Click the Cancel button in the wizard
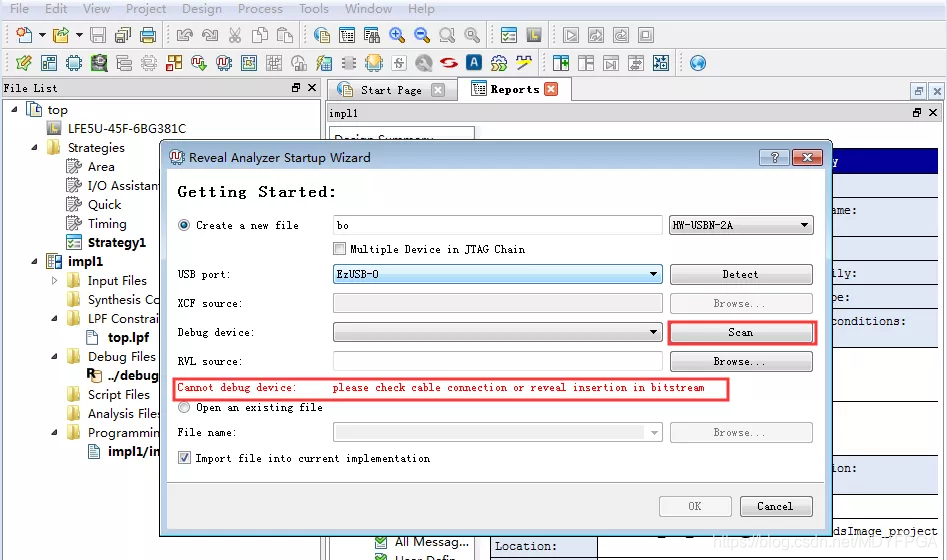This screenshot has height=560, width=947. tap(775, 506)
